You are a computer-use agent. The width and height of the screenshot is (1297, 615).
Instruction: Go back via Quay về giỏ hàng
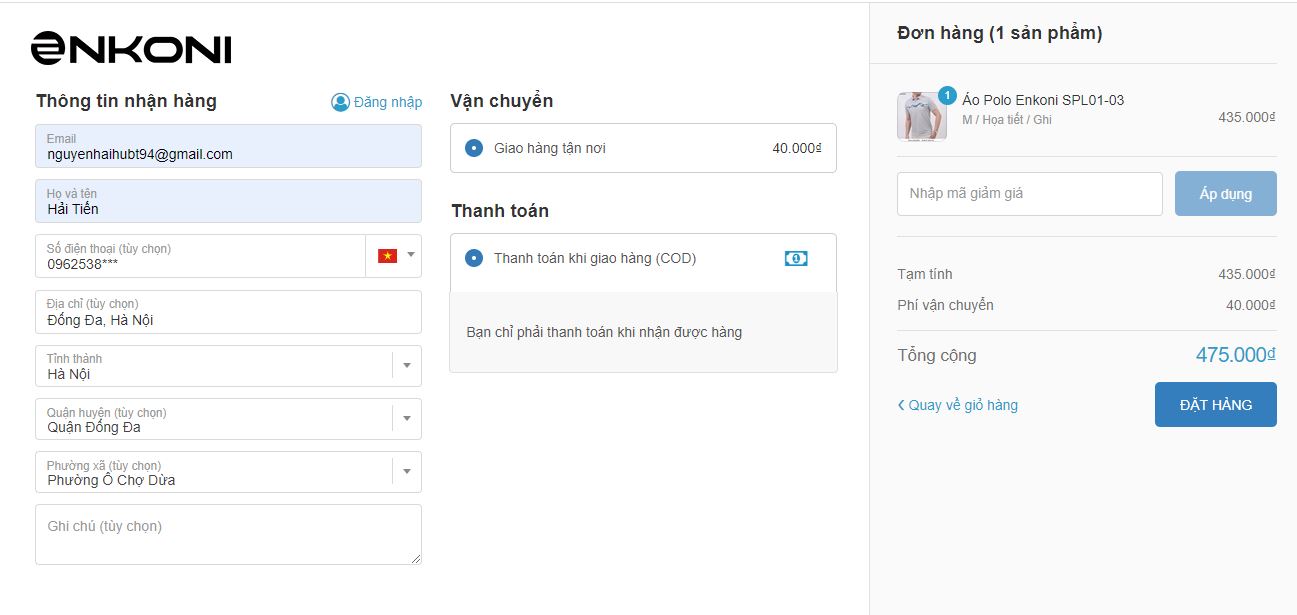pyautogui.click(x=958, y=405)
